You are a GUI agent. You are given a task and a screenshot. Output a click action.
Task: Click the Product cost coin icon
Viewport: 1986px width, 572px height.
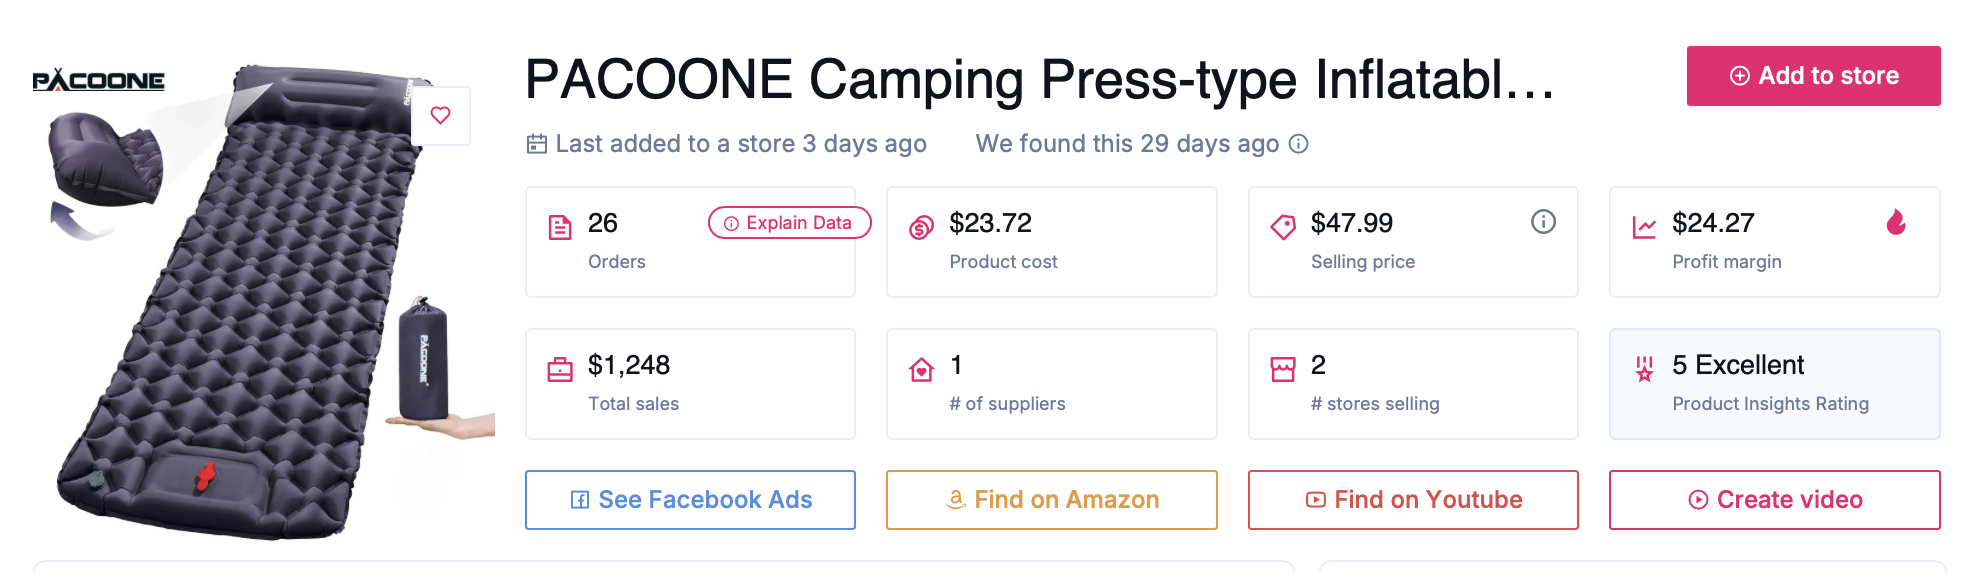tap(921, 228)
